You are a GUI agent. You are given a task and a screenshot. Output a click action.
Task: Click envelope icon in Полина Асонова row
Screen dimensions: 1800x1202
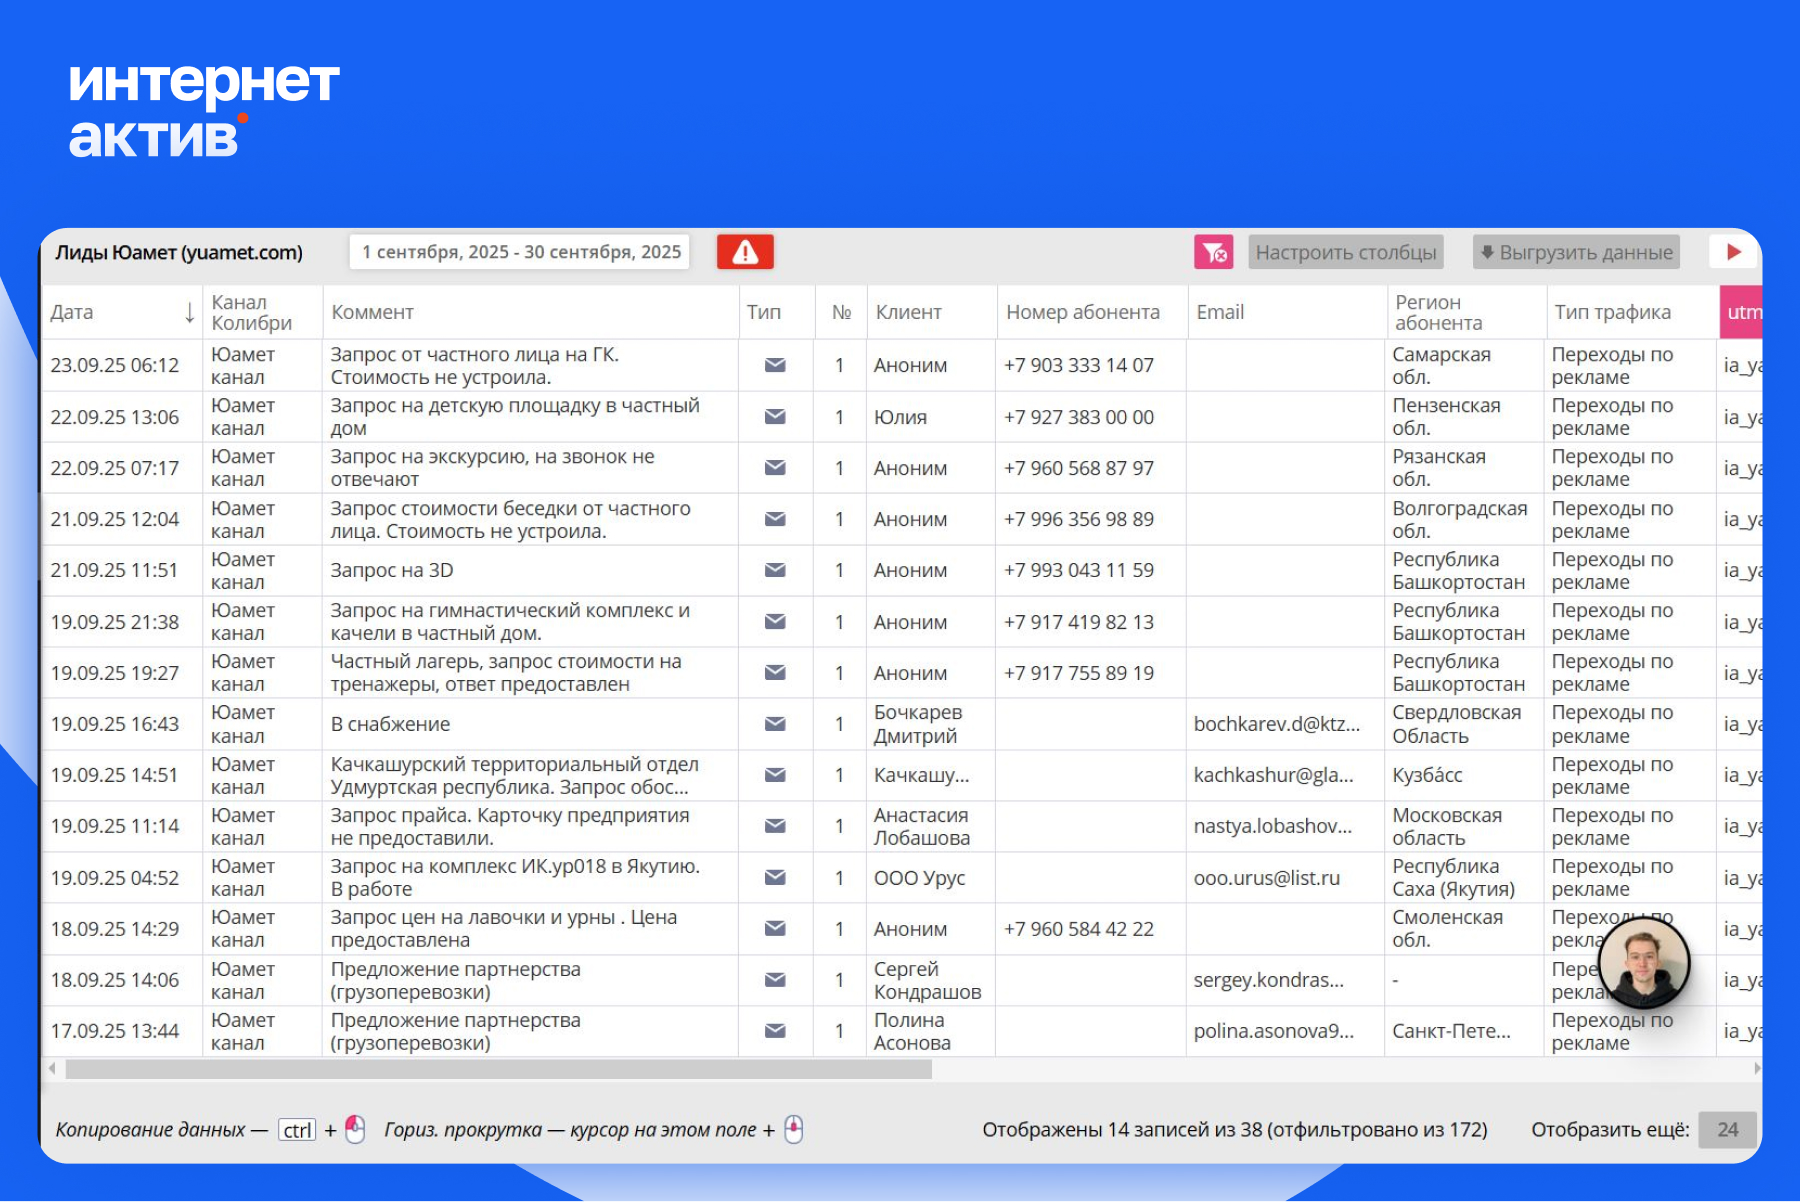pos(775,1031)
